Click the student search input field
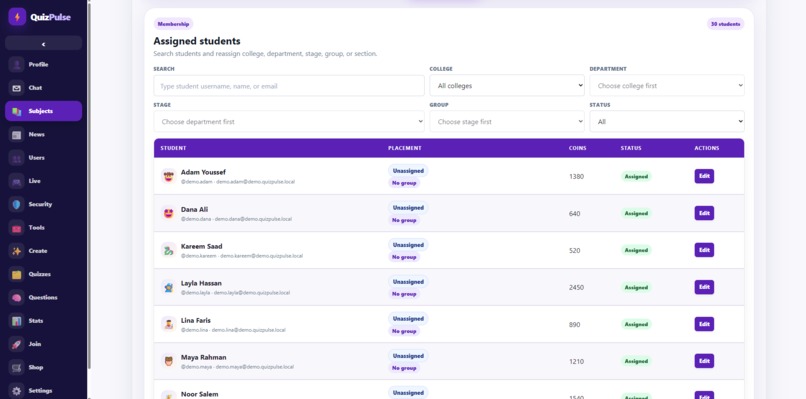This screenshot has height=399, width=806. (289, 86)
